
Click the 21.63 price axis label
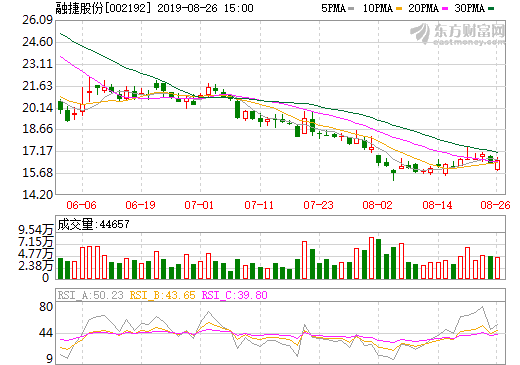[x=37, y=86]
